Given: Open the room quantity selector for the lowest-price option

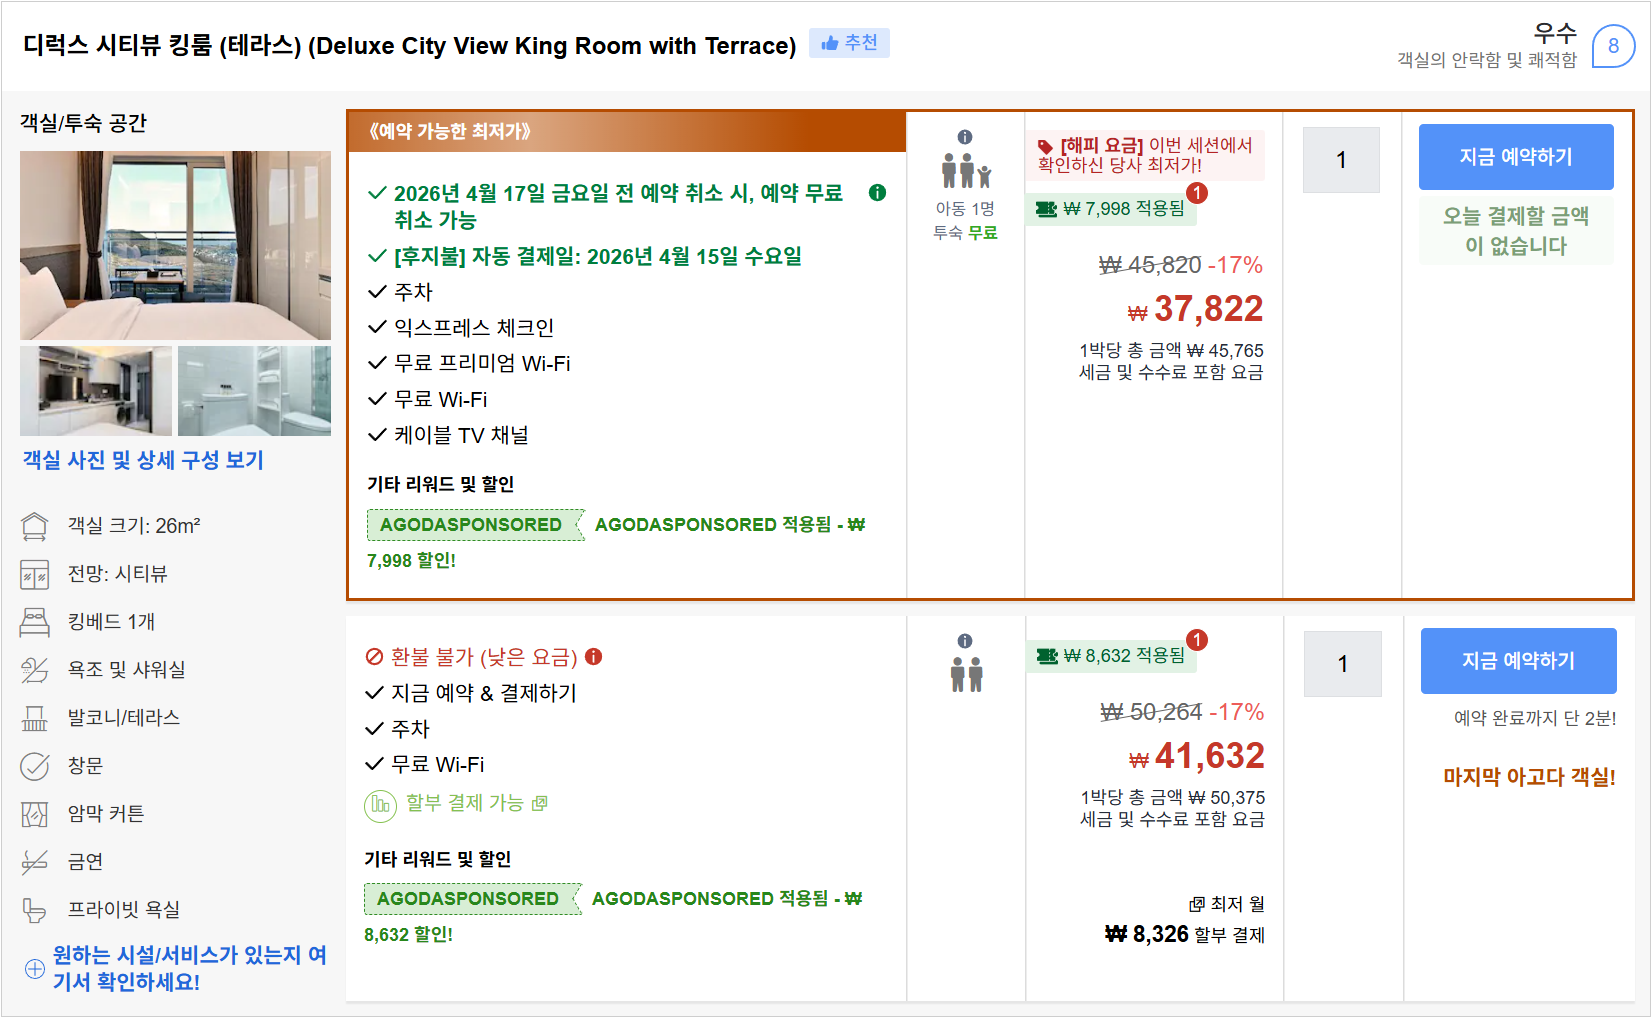Looking at the screenshot, I should 1341,160.
